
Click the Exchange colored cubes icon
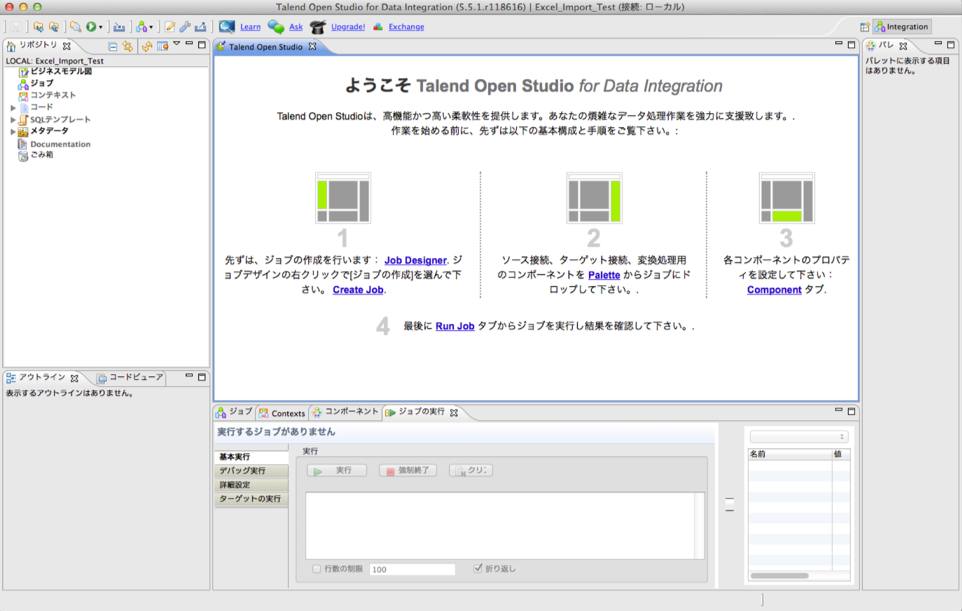[x=378, y=26]
